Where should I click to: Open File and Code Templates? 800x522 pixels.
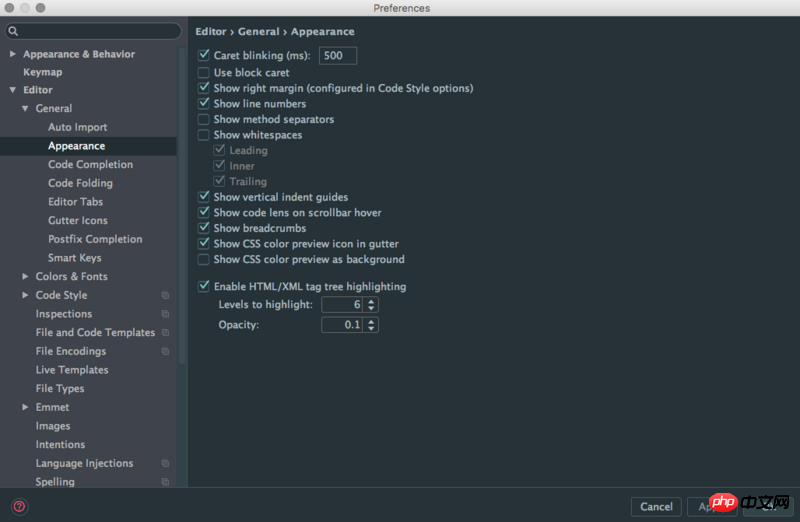[95, 332]
